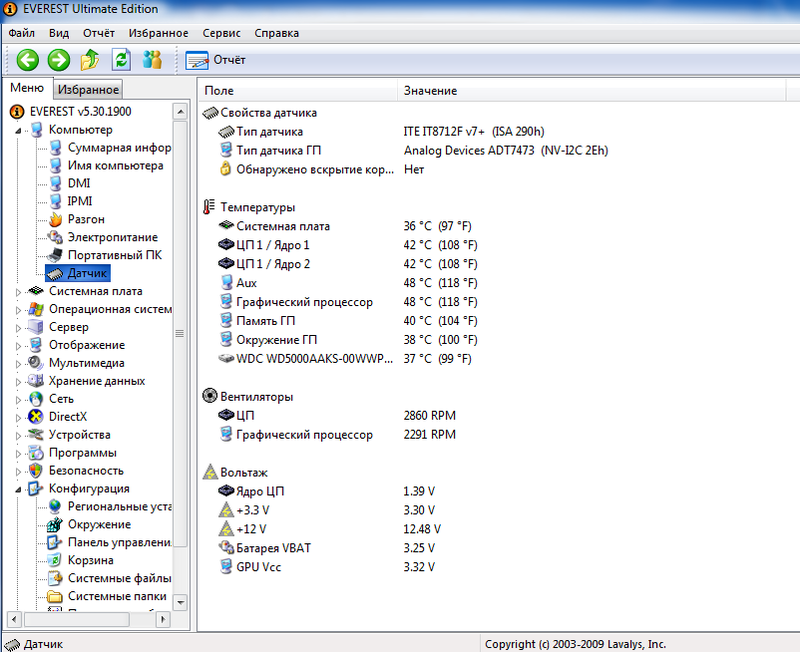Click the Отчёт report toolbar button
Screen dimensions: 800x652
tap(215, 60)
